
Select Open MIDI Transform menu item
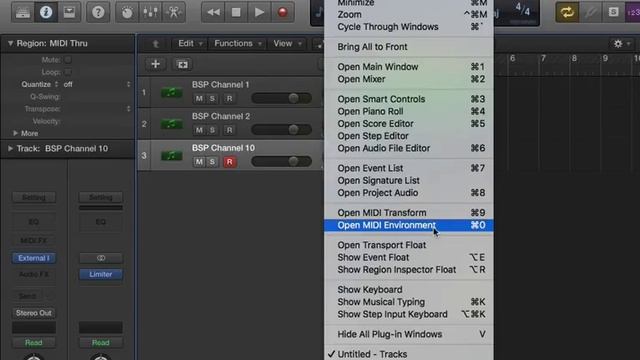point(409,213)
